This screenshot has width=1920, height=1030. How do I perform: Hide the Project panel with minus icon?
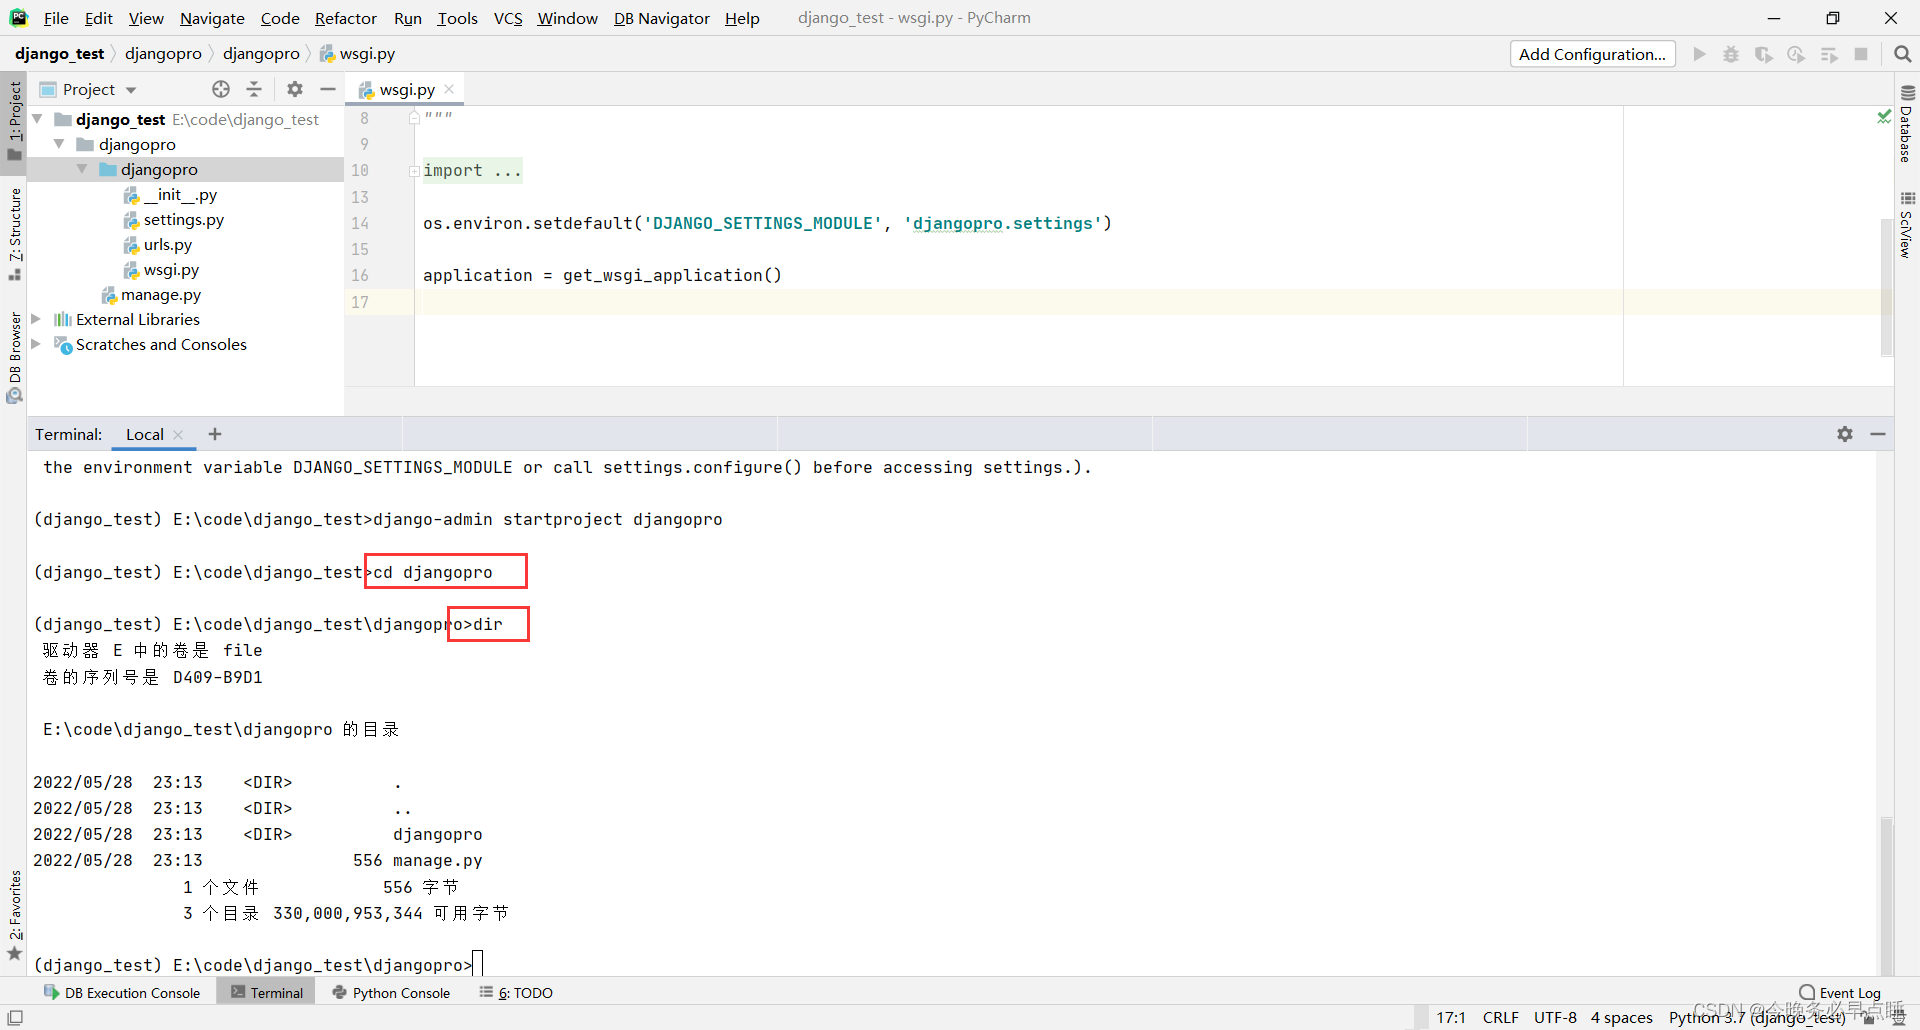(x=327, y=89)
